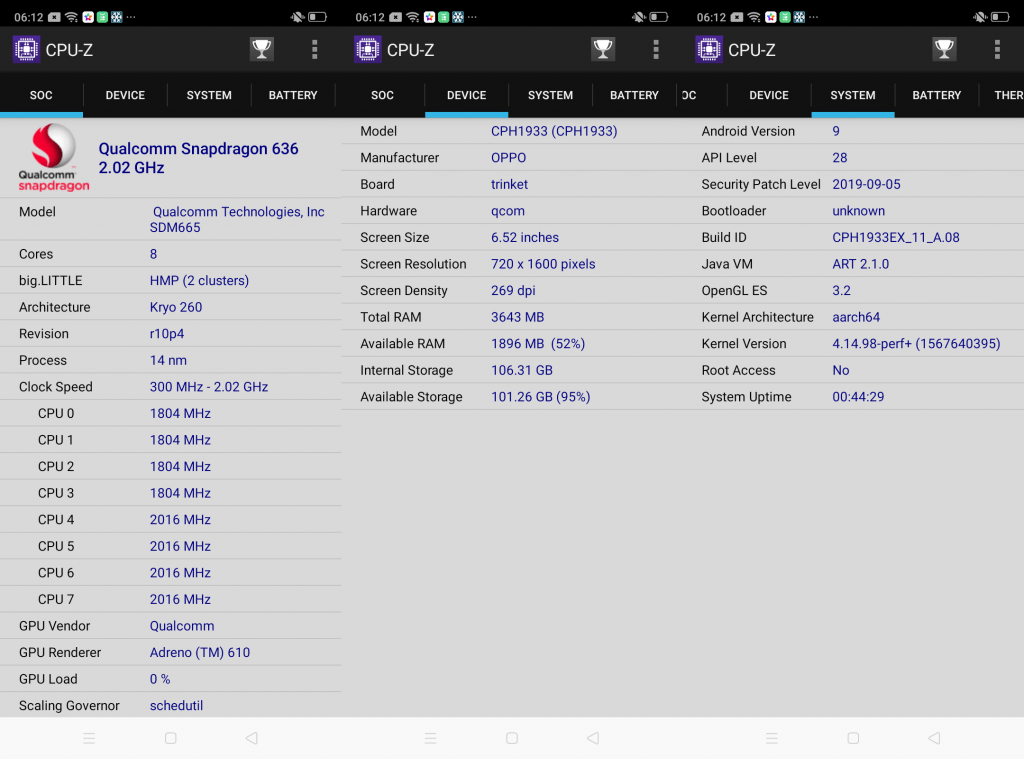Tap the CPU-Z app logo in the middle screen

(368, 50)
